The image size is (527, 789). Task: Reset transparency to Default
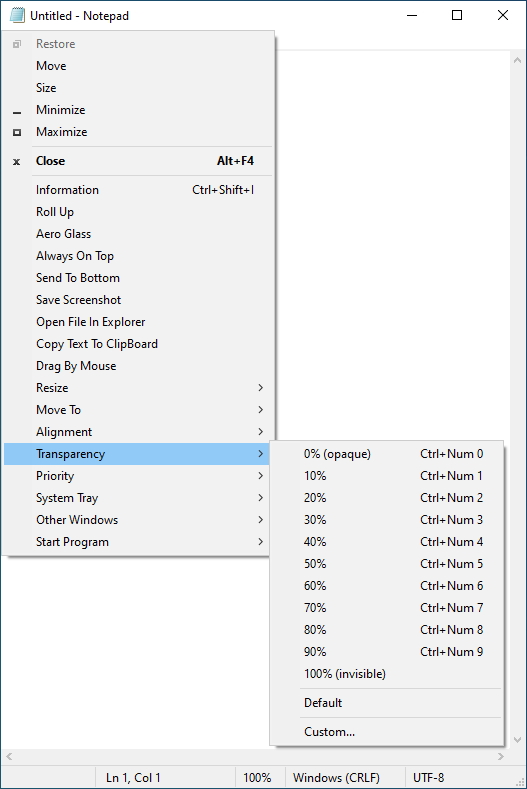387,703
